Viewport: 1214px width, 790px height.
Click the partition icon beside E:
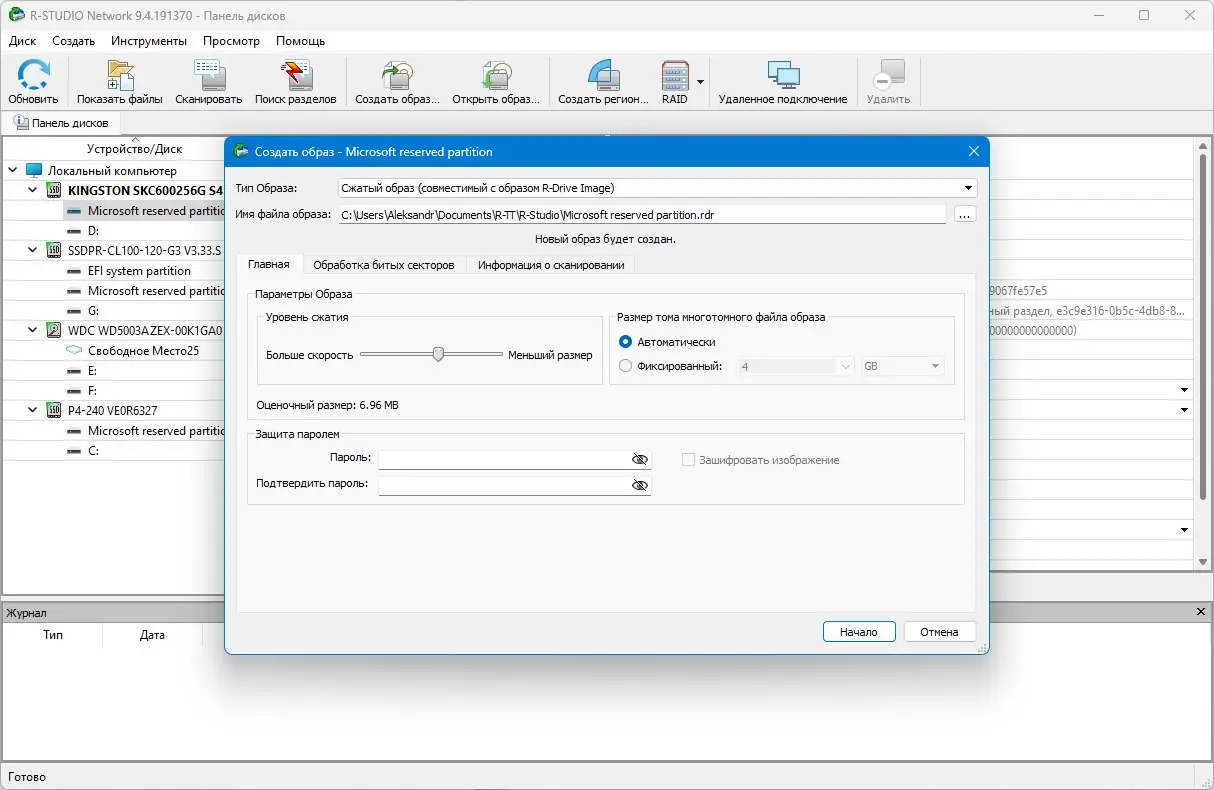pos(74,371)
